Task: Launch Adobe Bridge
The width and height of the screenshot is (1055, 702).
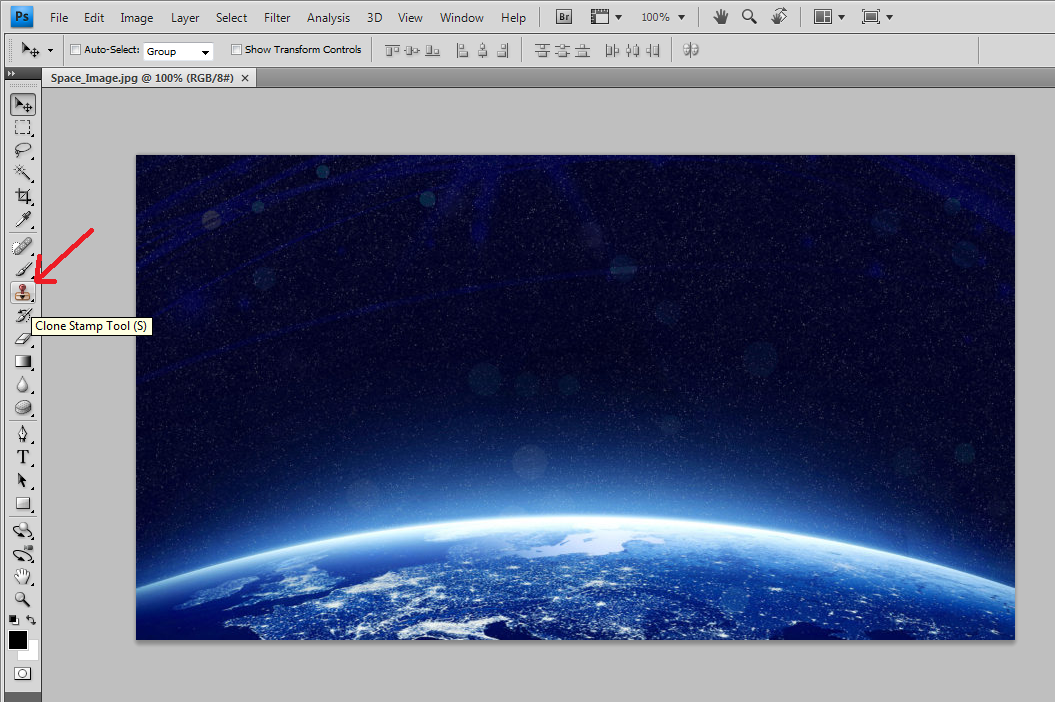Action: tap(564, 17)
